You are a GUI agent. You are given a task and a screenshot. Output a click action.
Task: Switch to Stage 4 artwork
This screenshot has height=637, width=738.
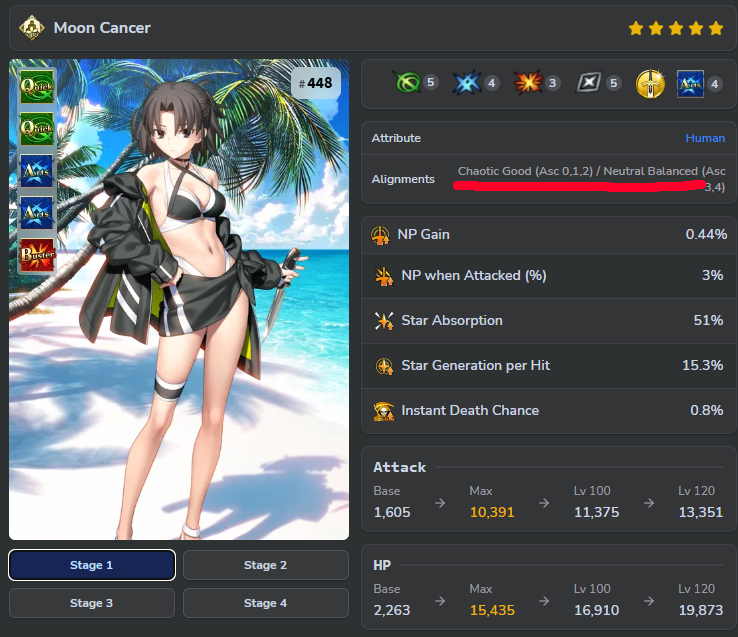pos(265,603)
